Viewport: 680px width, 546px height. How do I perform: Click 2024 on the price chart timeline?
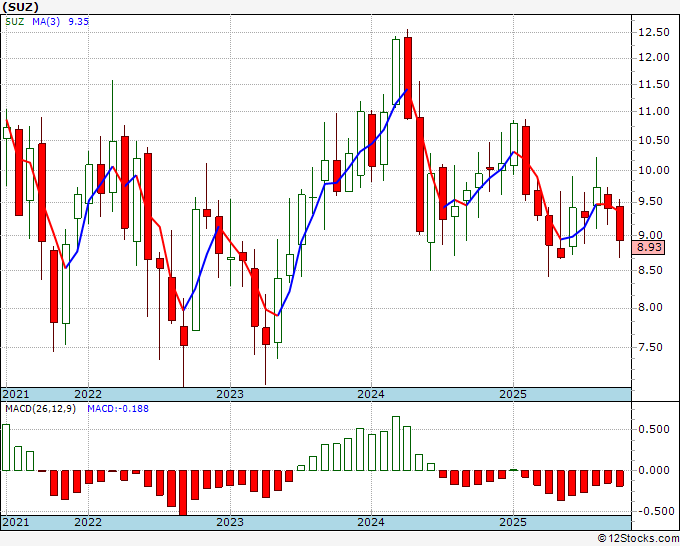(371, 394)
